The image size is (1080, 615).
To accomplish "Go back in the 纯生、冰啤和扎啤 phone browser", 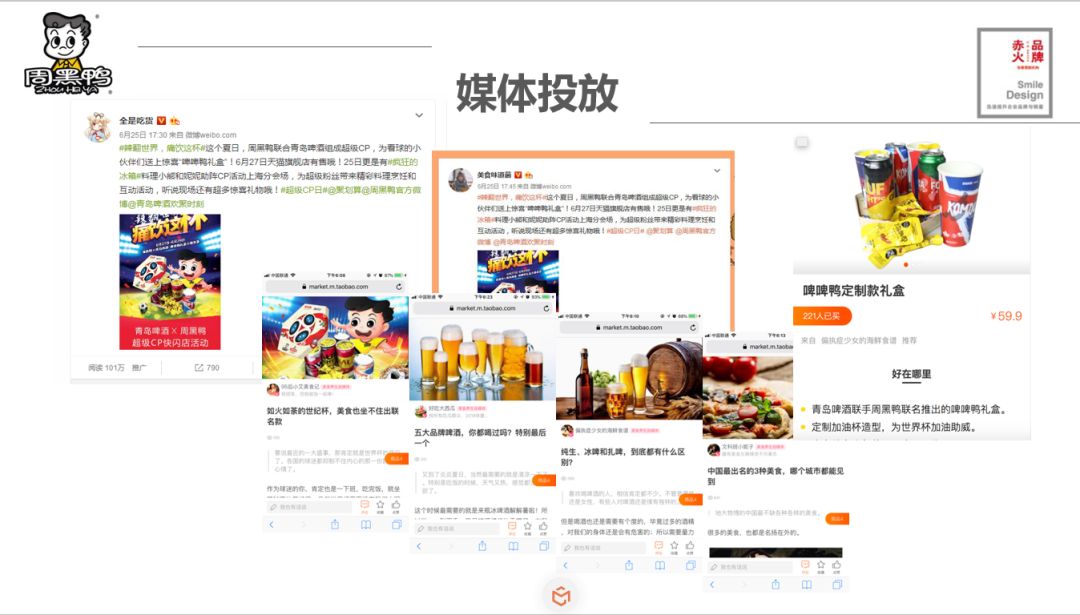I will click(565, 565).
